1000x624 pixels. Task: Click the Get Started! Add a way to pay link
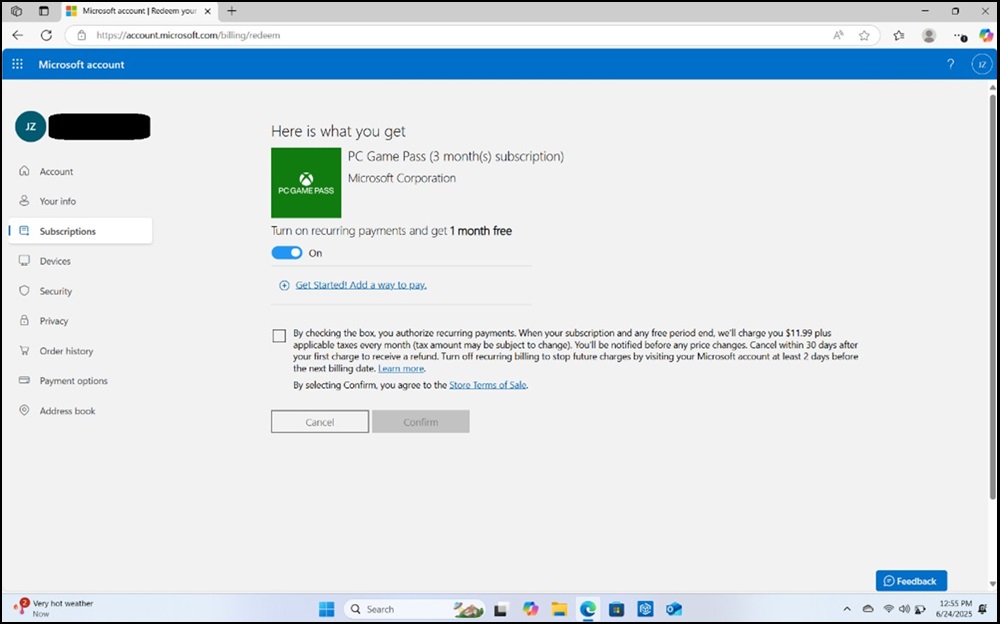(x=360, y=285)
